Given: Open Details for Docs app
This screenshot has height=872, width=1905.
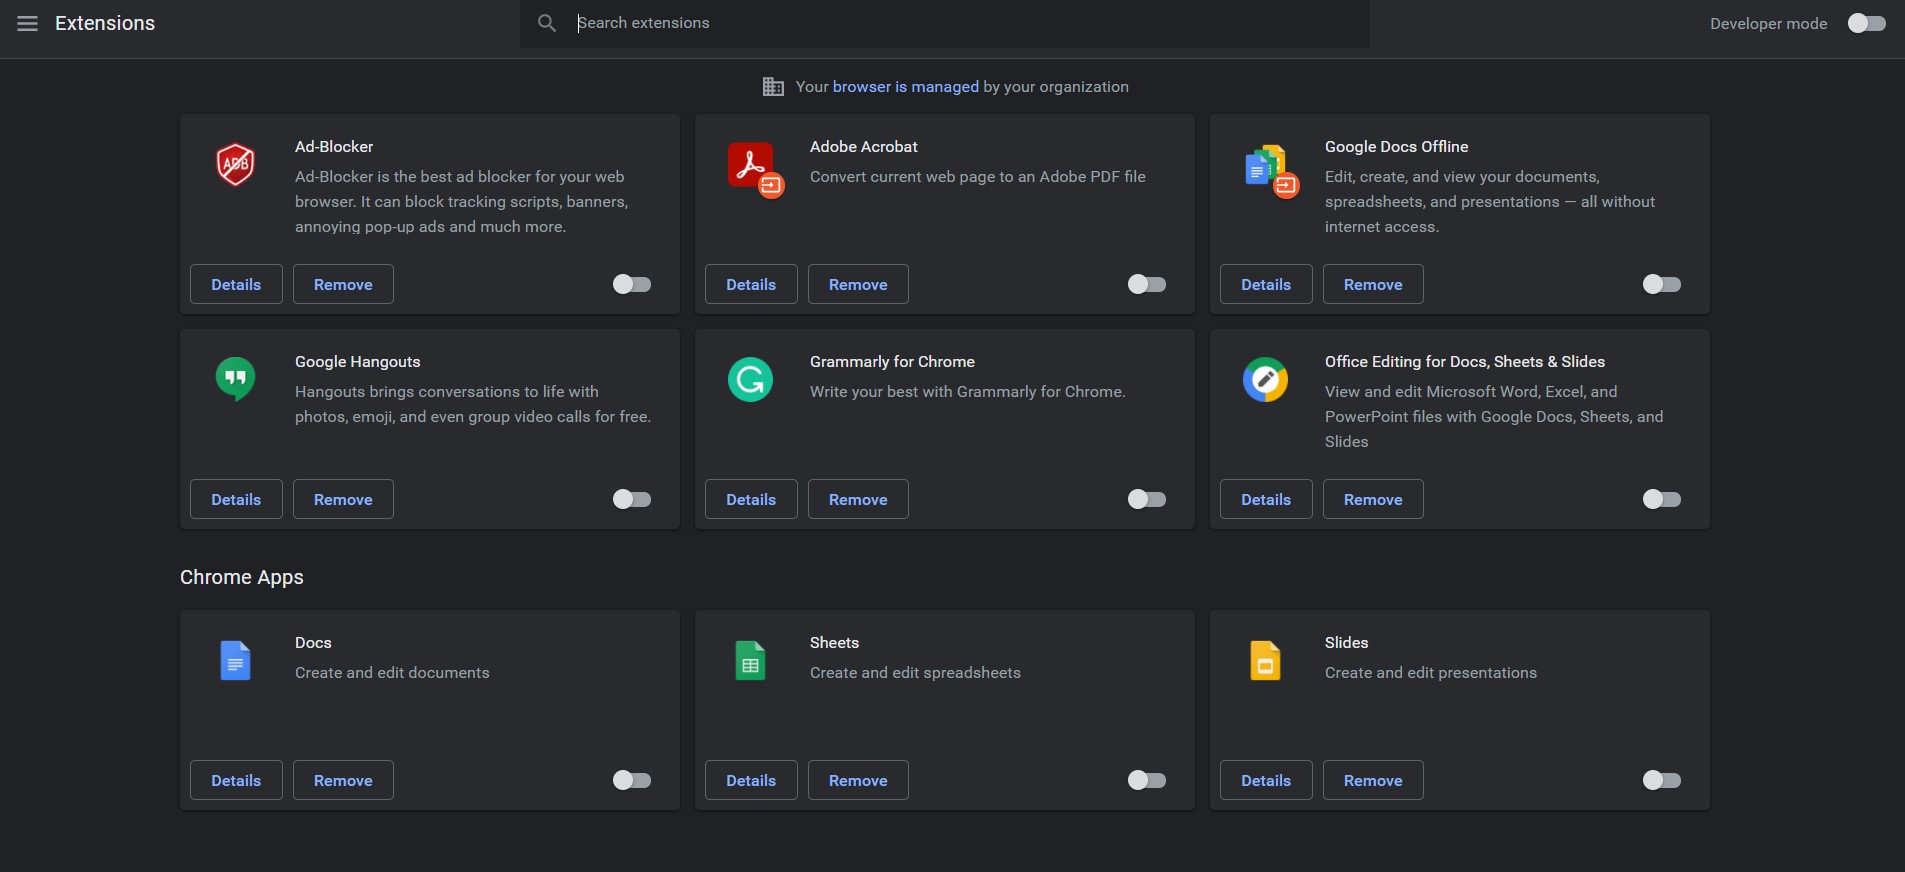Looking at the screenshot, I should pos(236,780).
